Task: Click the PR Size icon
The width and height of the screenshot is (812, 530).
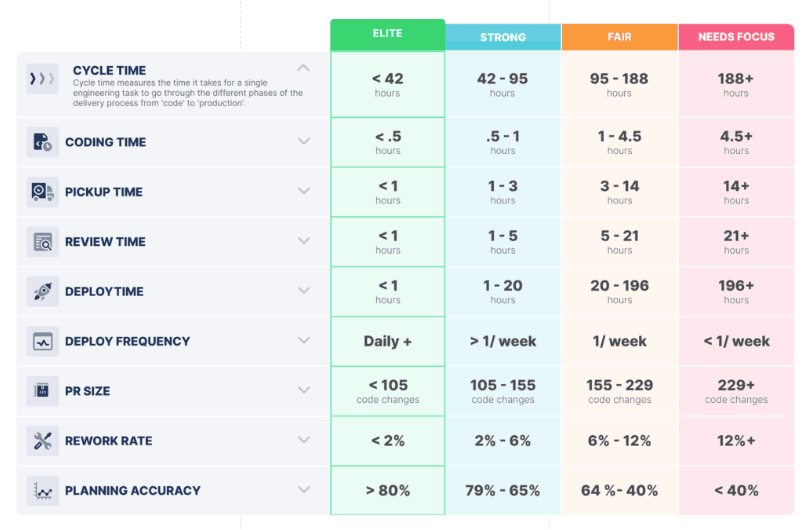Action: (x=42, y=391)
